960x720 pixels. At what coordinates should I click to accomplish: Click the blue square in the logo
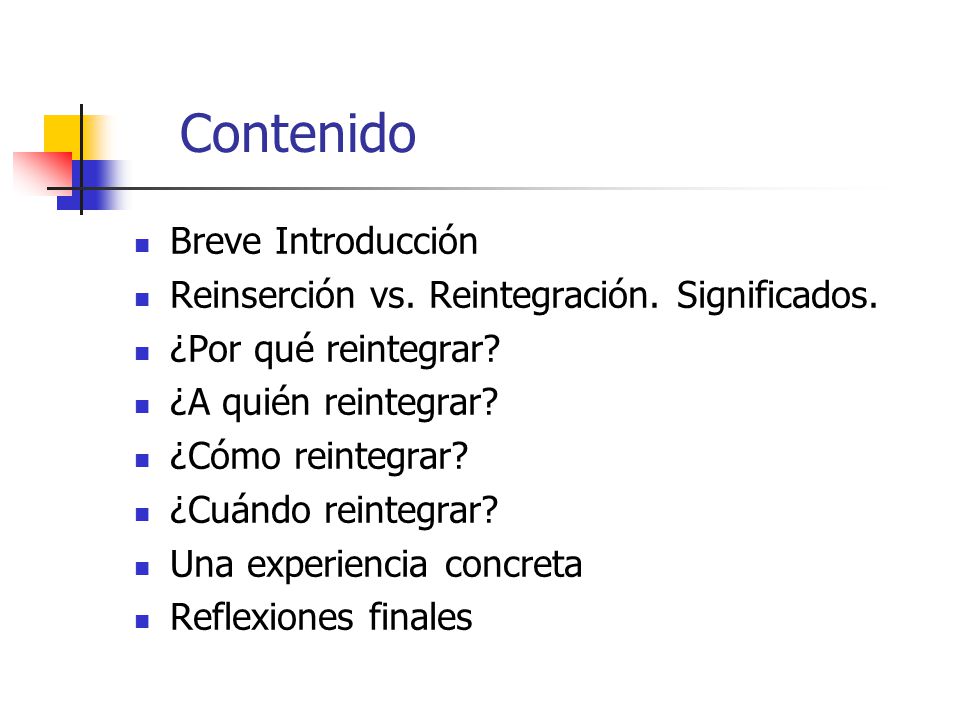(92, 185)
